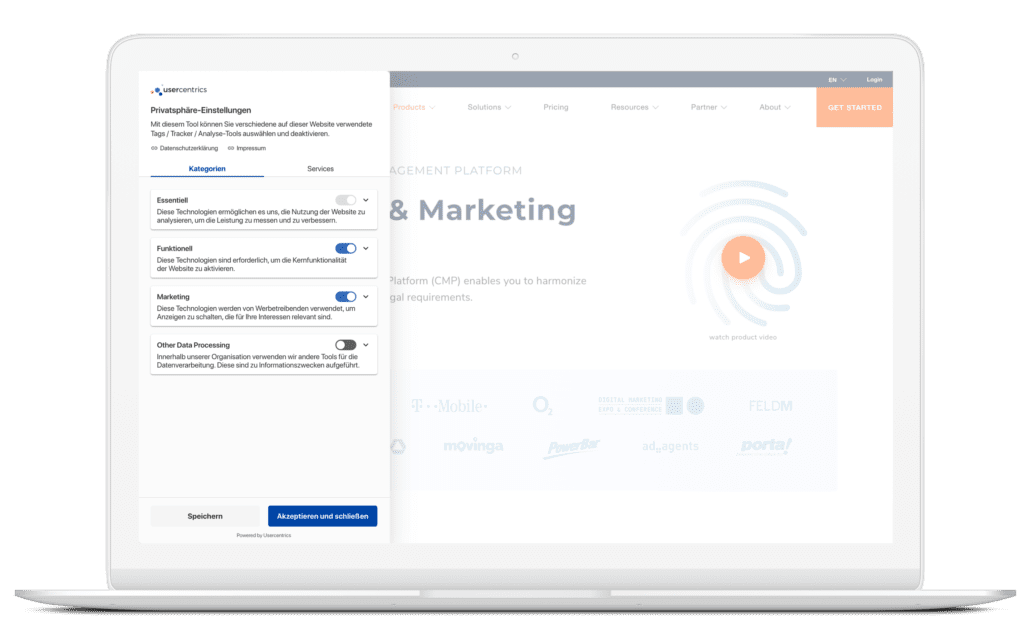The width and height of the screenshot is (1030, 644).
Task: Click the Usercentrics logo in the privacy panel
Action: tap(179, 90)
